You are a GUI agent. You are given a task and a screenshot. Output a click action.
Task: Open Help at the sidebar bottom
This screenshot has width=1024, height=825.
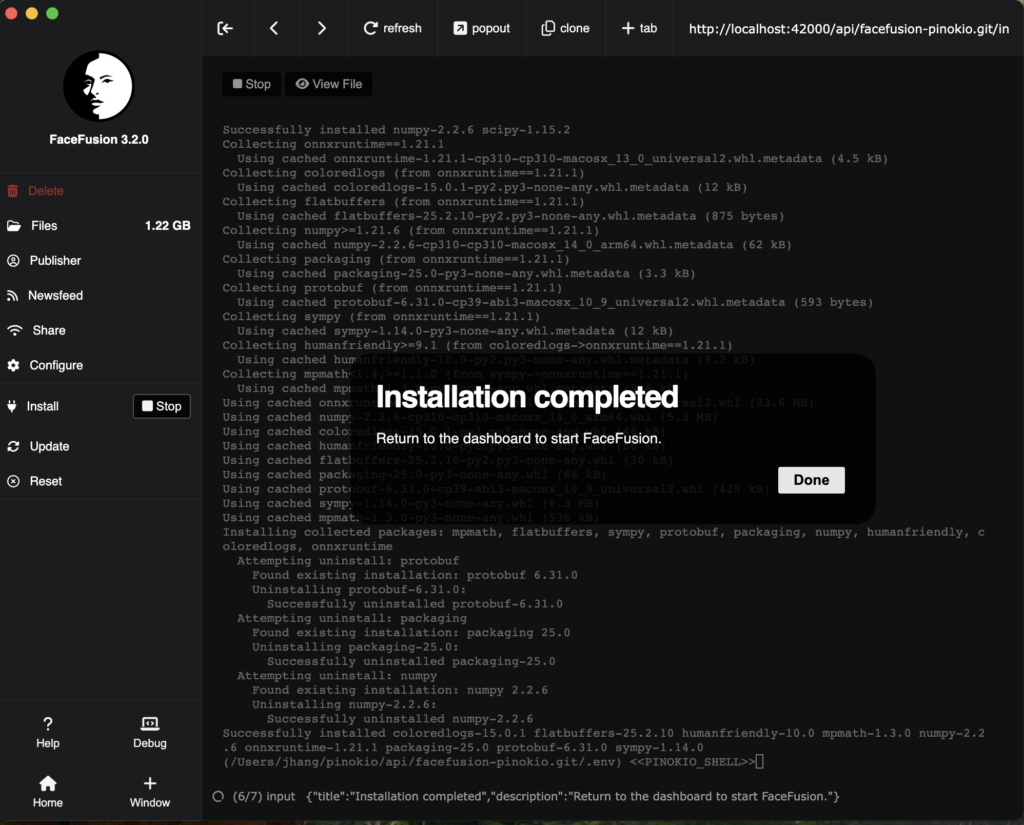tap(48, 732)
